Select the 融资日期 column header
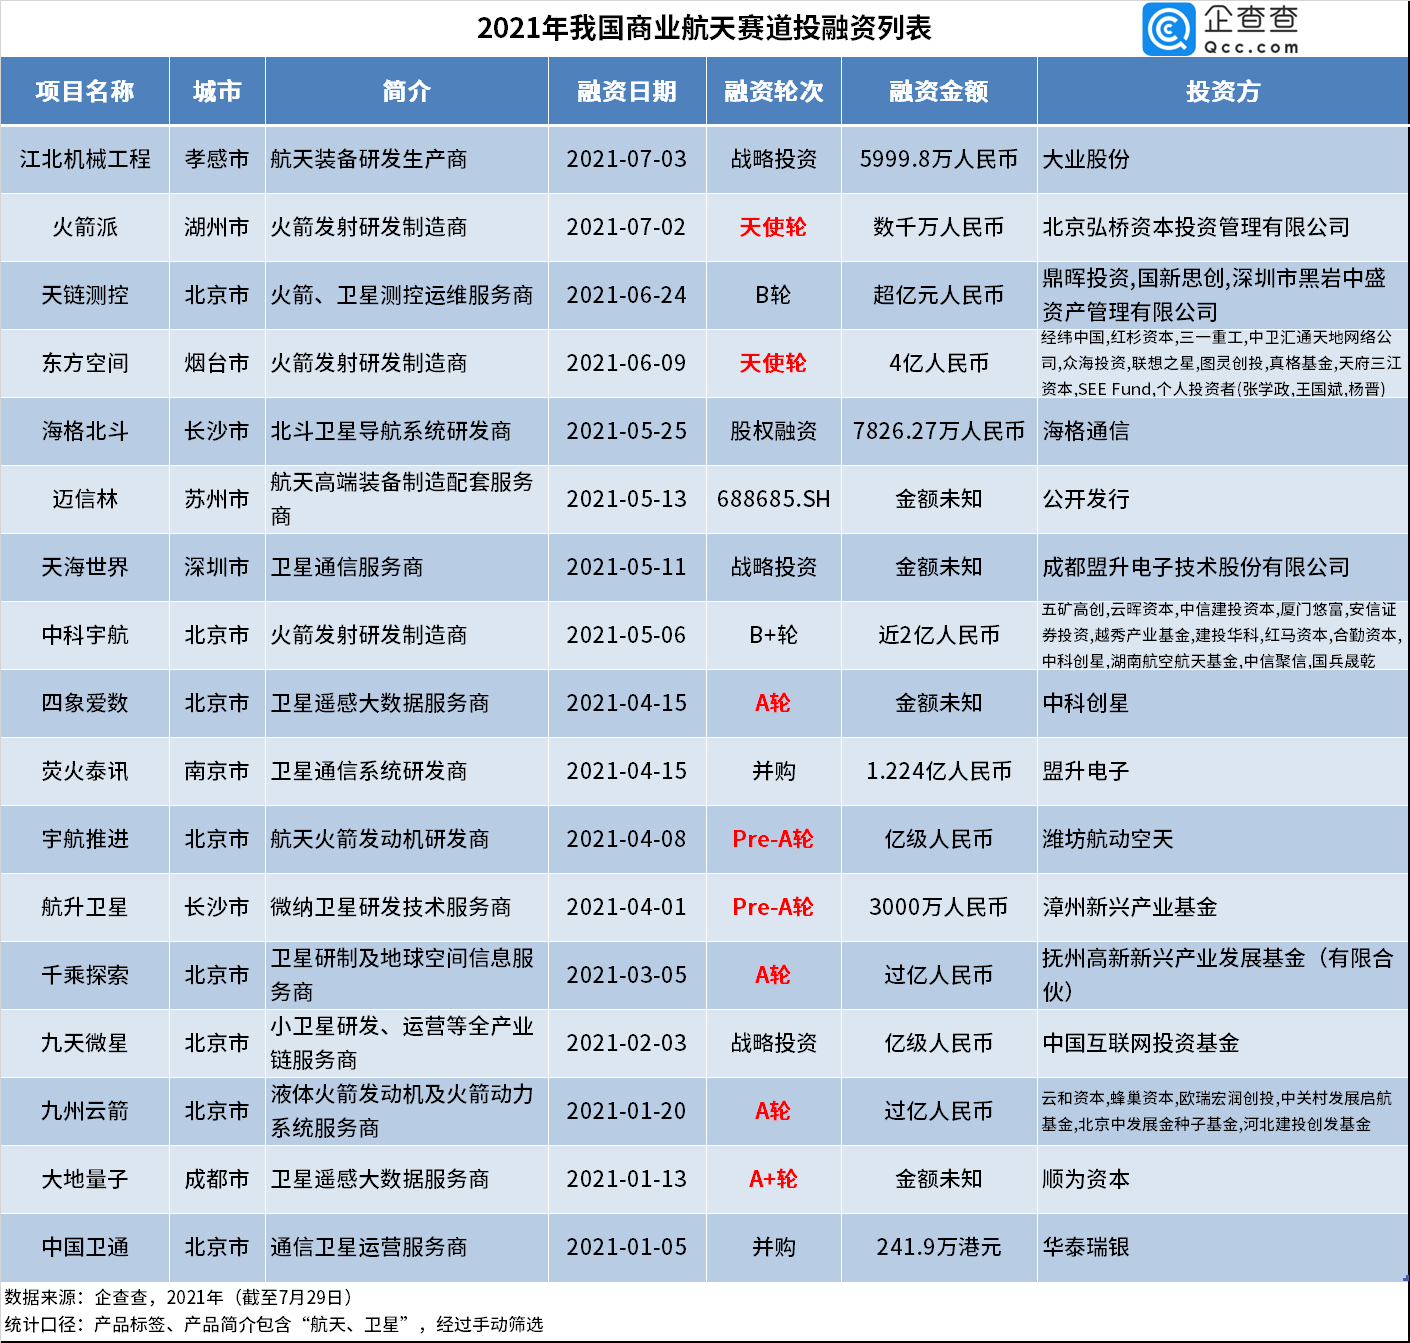Screen dimensions: 1410x1343 pos(627,91)
